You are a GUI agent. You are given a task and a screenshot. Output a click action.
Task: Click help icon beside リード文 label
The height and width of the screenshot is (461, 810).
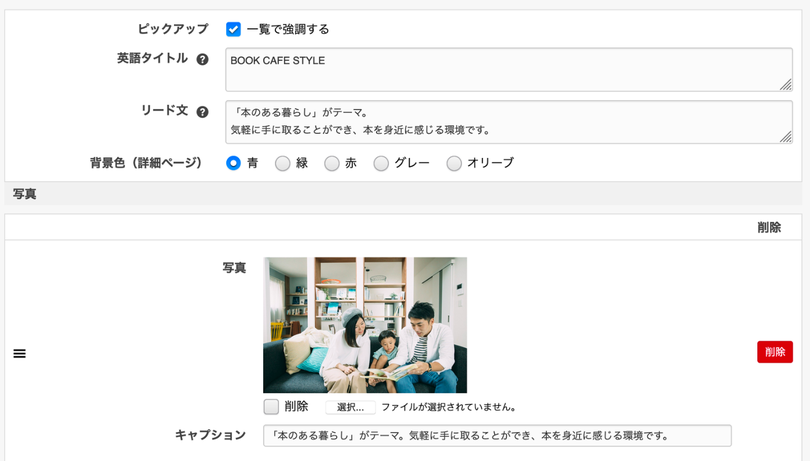pos(203,112)
